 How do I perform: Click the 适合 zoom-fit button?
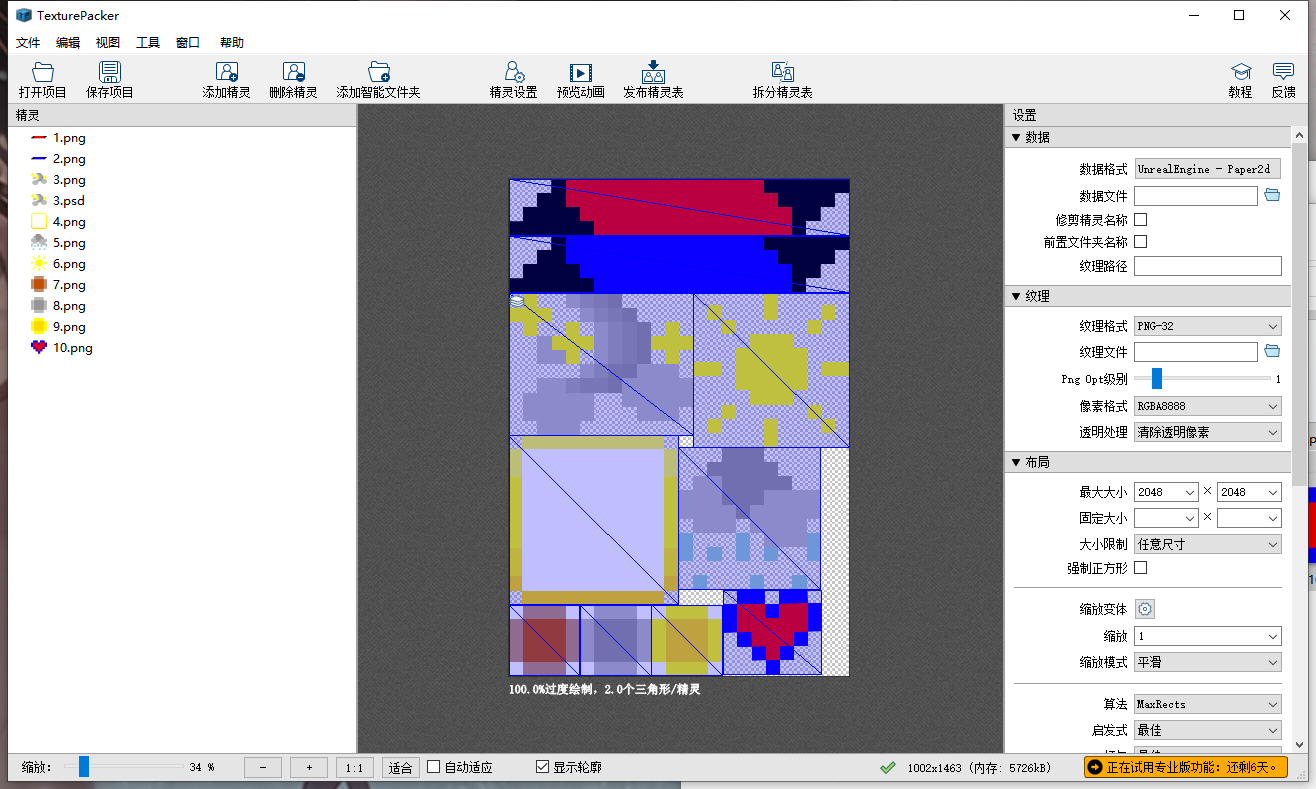400,767
